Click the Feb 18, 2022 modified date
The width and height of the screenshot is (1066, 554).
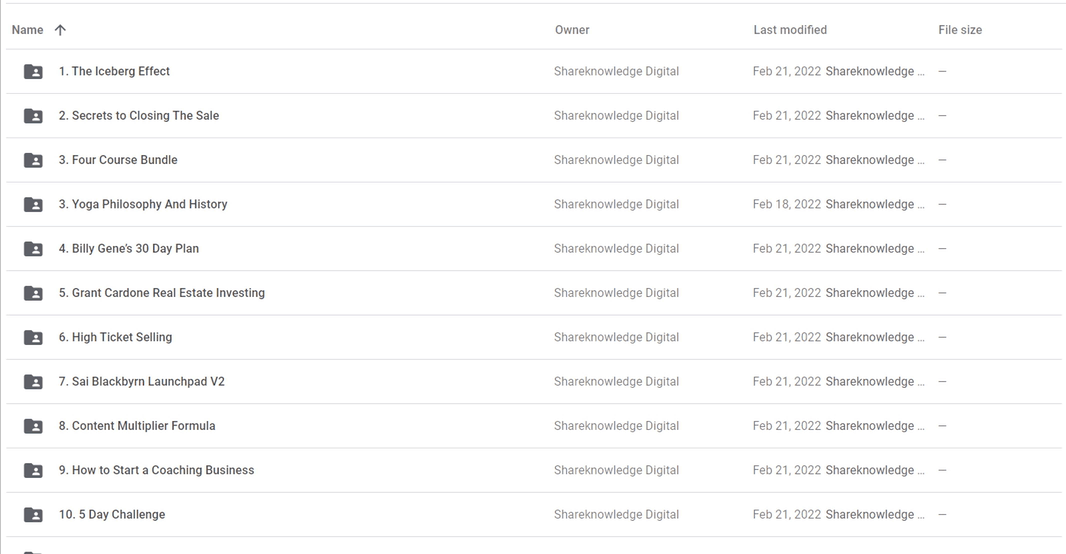787,204
